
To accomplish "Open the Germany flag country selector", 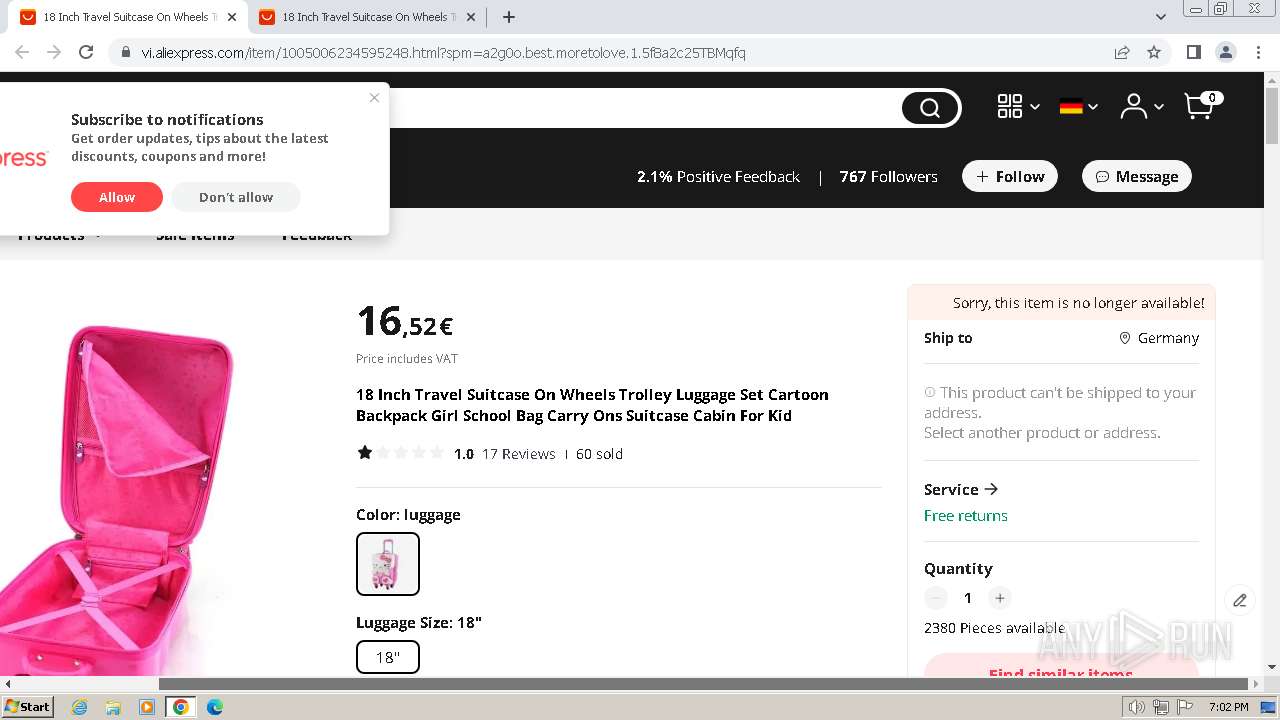I will click(1079, 106).
